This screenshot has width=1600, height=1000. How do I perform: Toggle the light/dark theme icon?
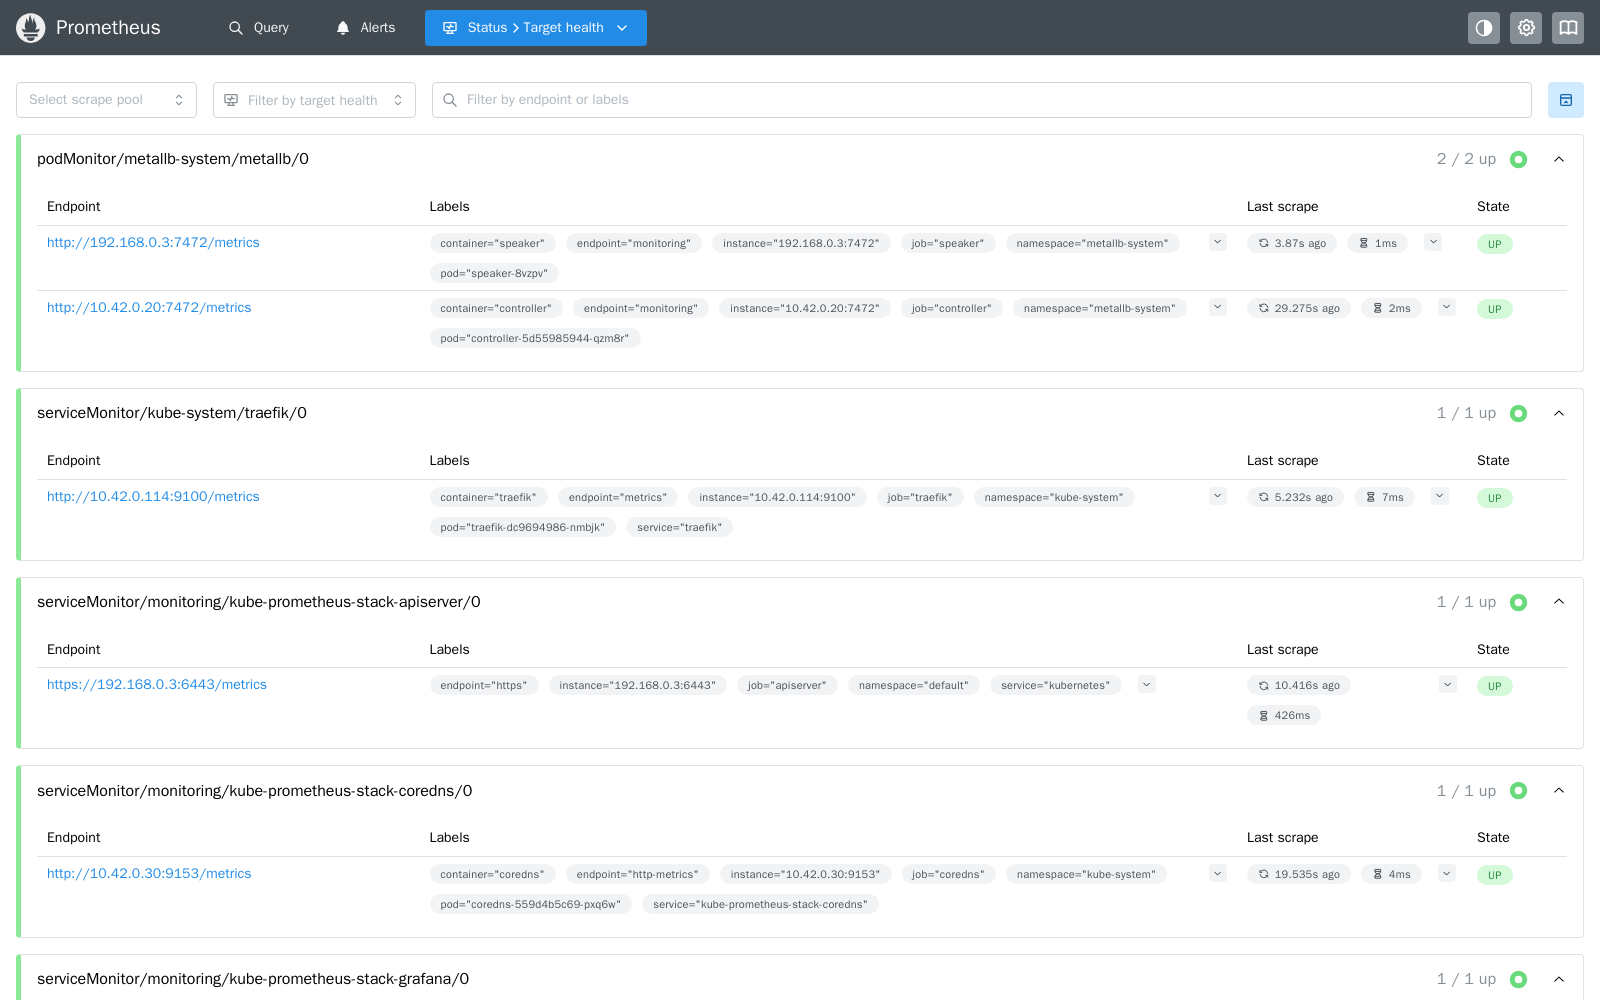click(x=1484, y=28)
